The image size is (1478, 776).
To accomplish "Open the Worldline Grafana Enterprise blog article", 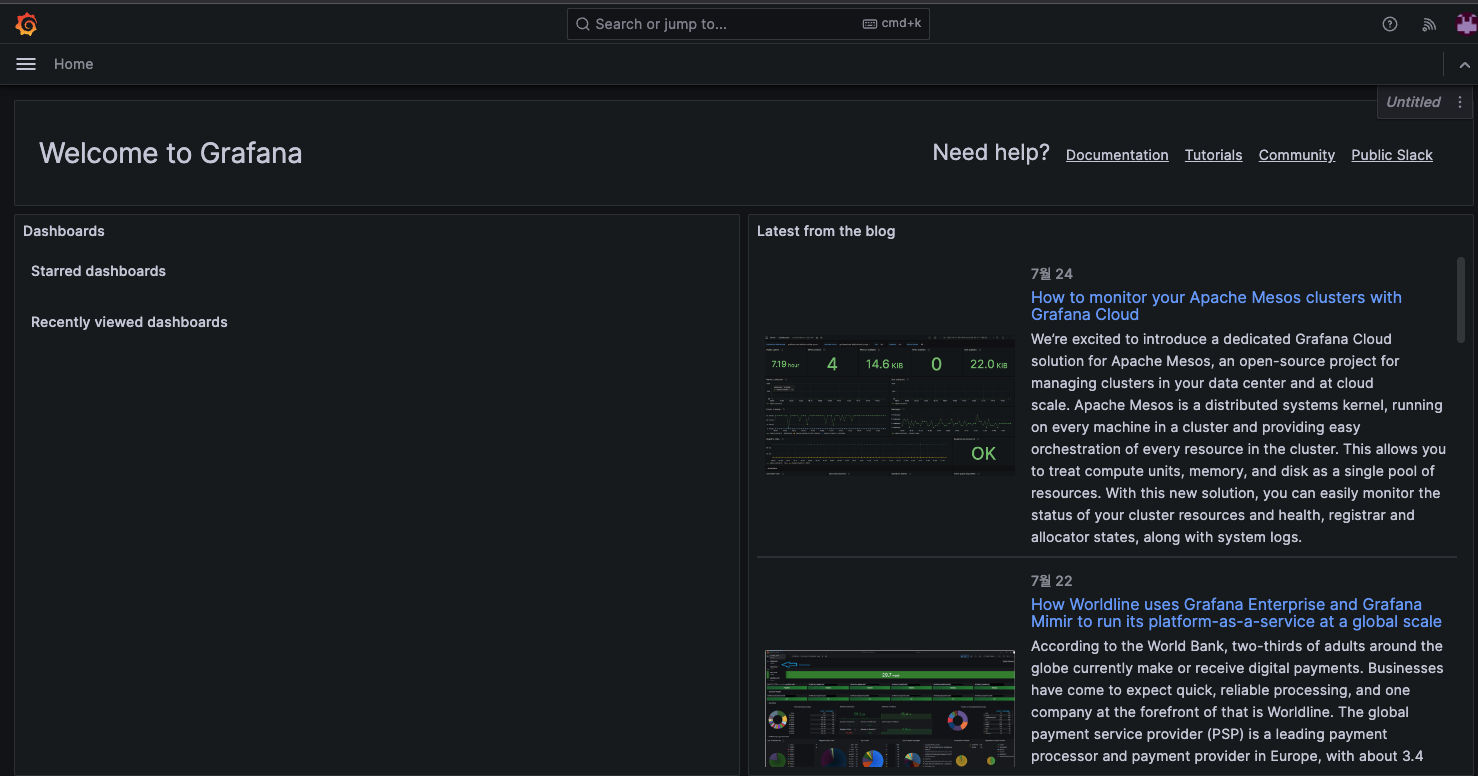I will pos(1236,613).
